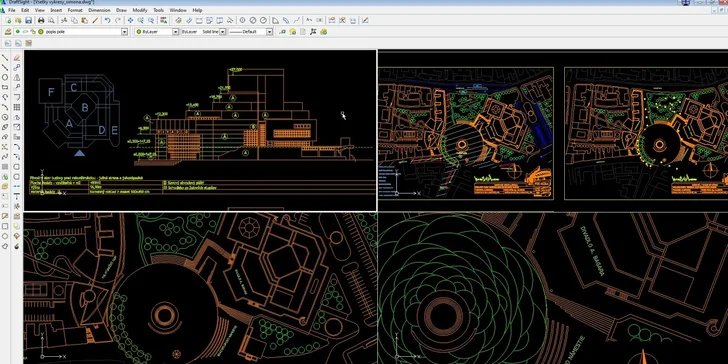
Task: Open the Insert menu
Action: coord(56,10)
